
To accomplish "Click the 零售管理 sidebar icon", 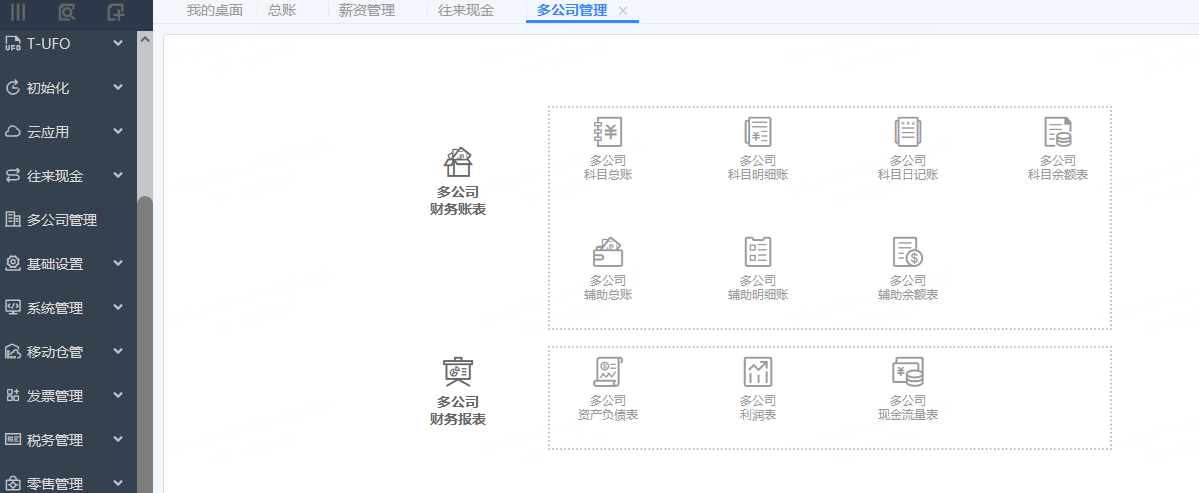I will click(x=12, y=484).
